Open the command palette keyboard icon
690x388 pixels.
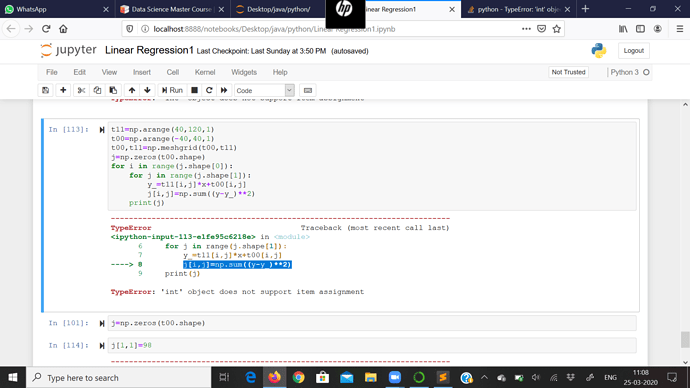(308, 90)
